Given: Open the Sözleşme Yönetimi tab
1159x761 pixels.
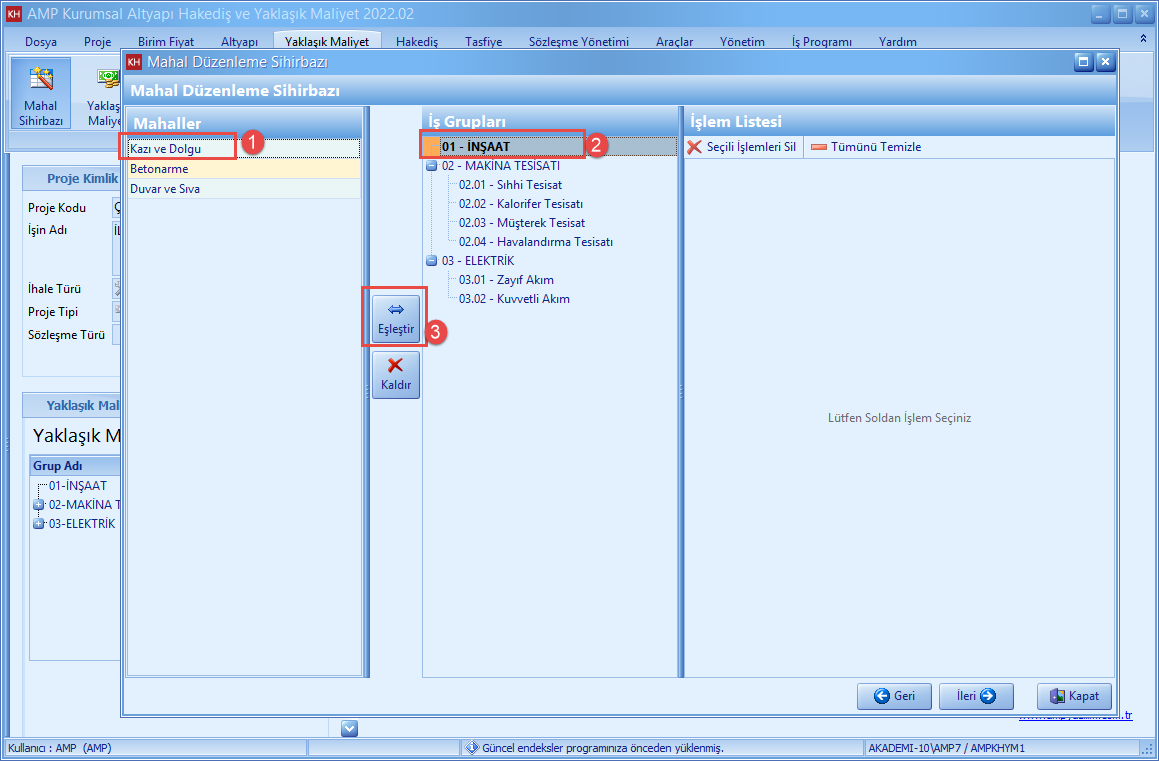Looking at the screenshot, I should (579, 42).
